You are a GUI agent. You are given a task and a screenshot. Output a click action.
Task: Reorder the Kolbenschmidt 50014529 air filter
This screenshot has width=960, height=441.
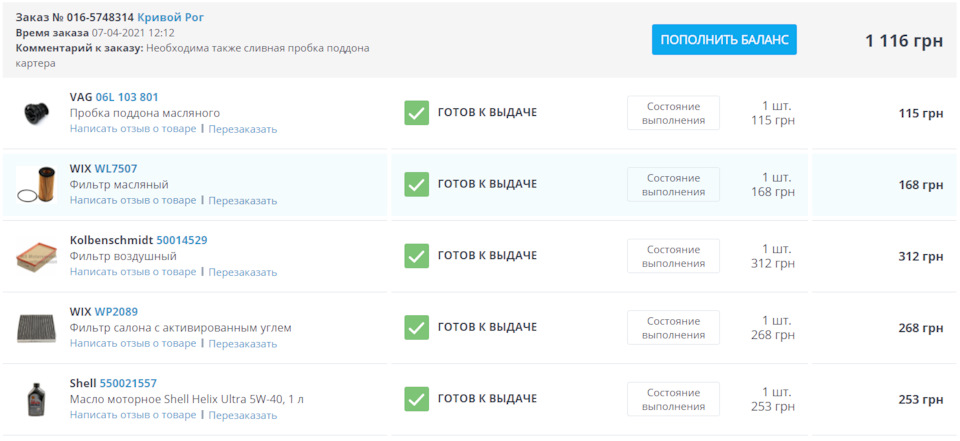click(x=242, y=273)
